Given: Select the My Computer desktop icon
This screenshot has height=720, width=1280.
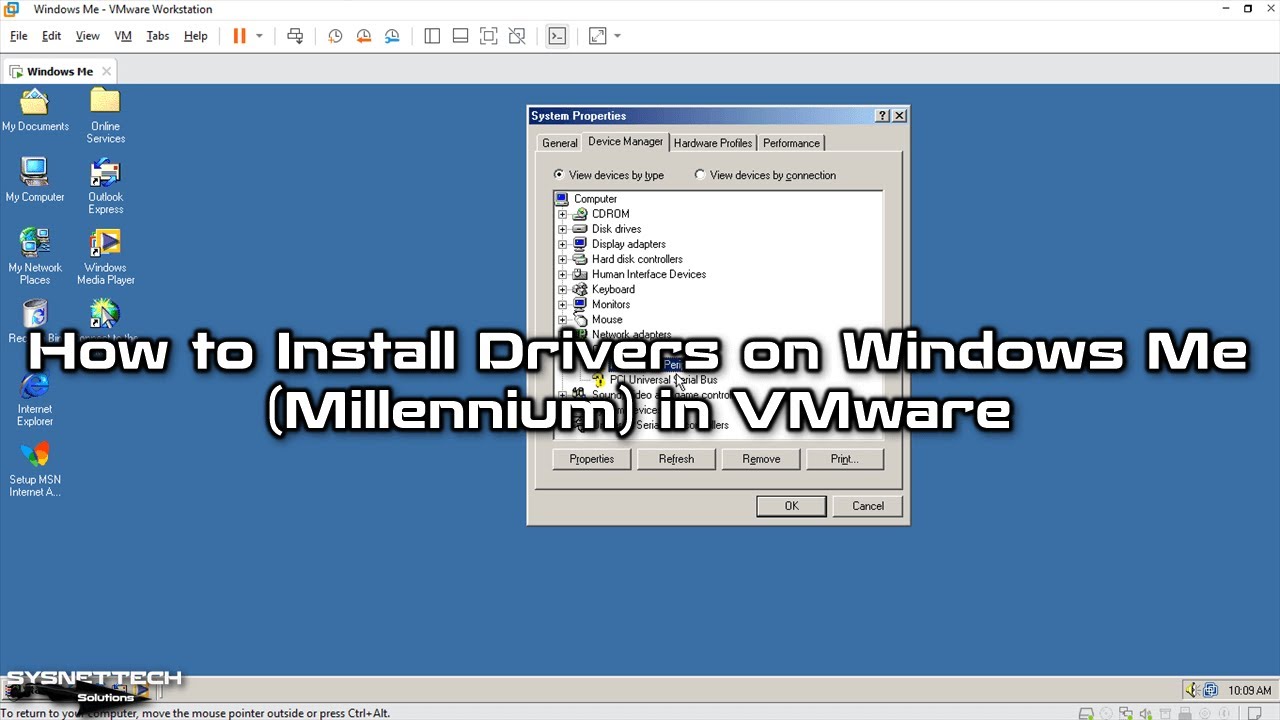Looking at the screenshot, I should pyautogui.click(x=35, y=180).
